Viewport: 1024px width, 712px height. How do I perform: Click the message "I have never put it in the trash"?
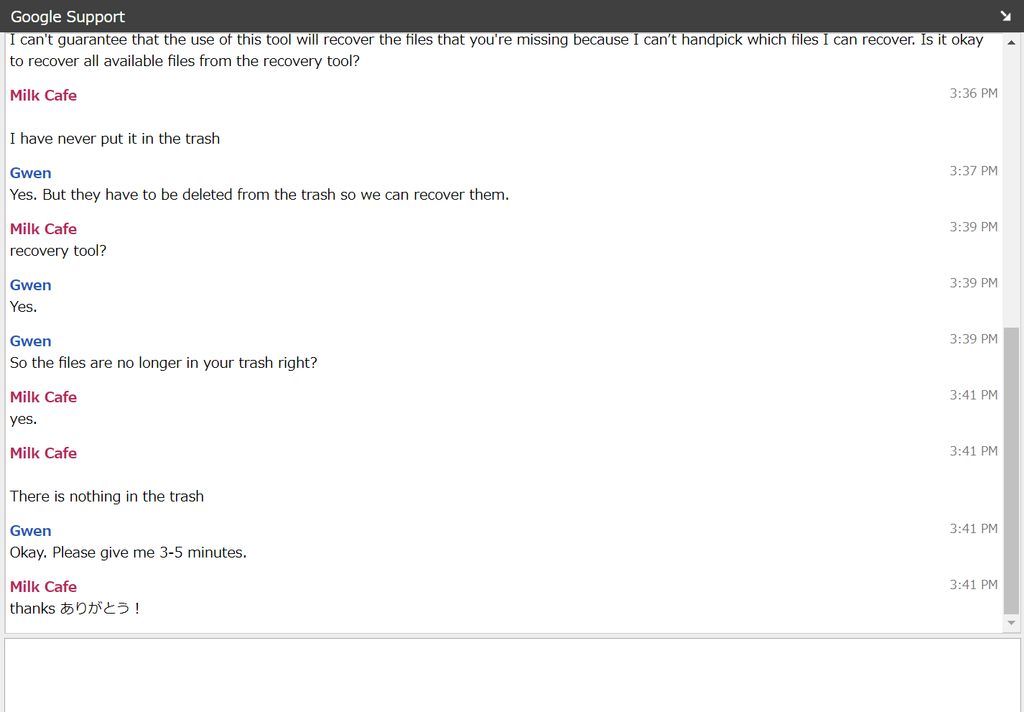115,138
